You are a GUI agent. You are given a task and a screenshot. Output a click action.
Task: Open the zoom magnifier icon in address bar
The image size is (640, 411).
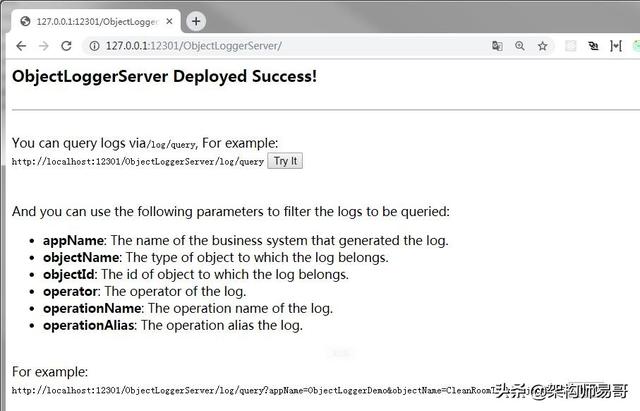coord(520,46)
